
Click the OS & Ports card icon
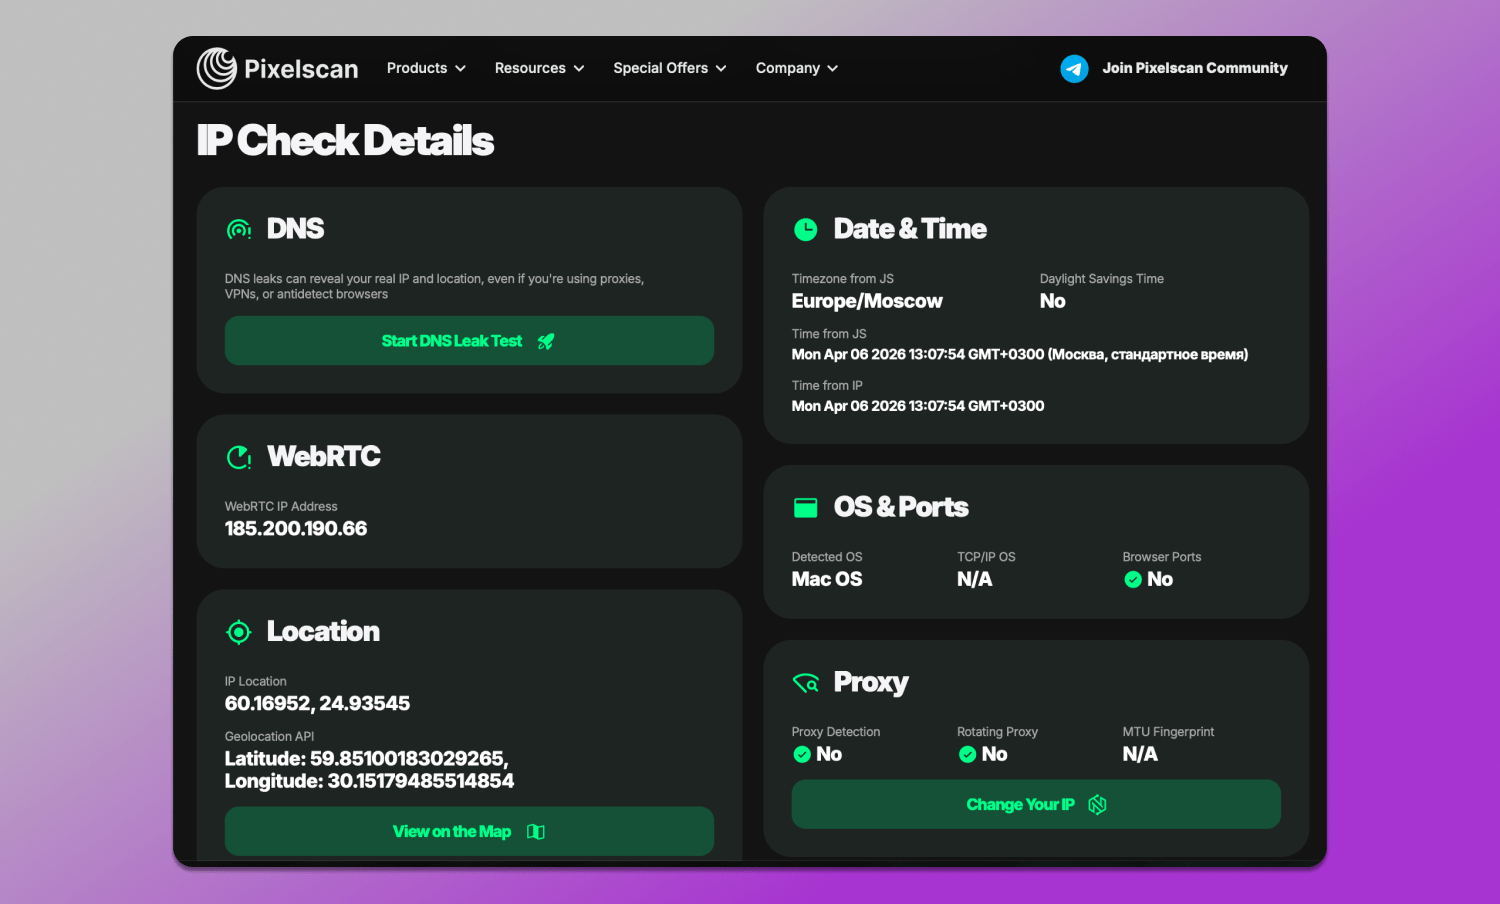pos(806,507)
